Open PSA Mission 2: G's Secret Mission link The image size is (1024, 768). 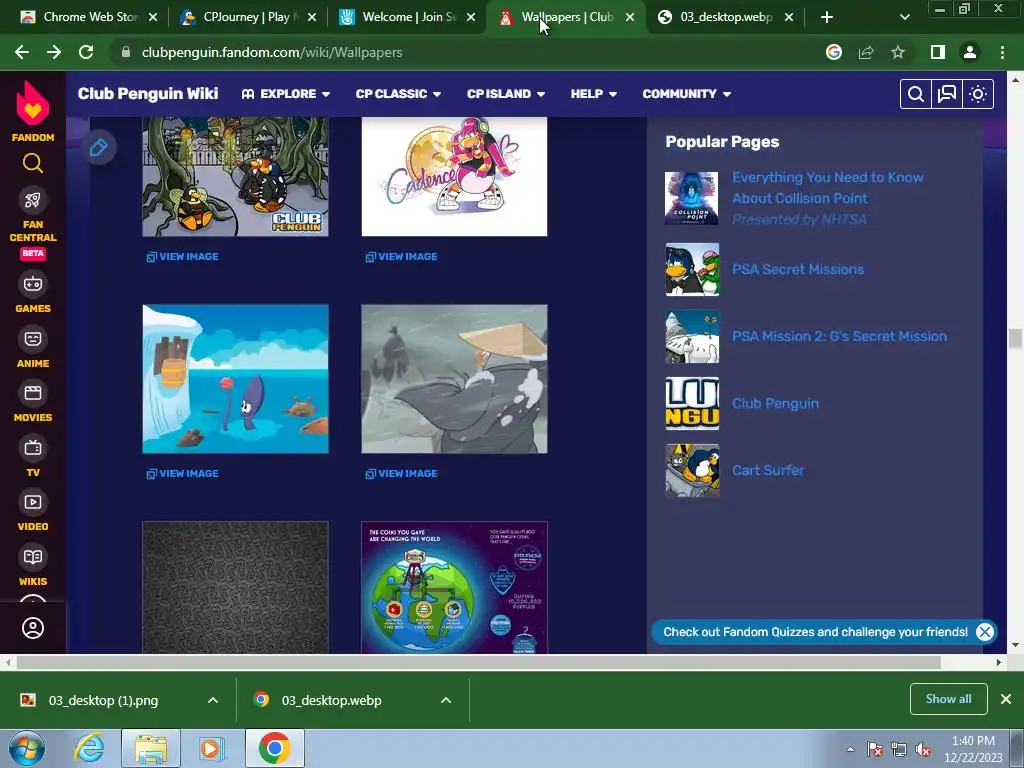[x=839, y=336]
